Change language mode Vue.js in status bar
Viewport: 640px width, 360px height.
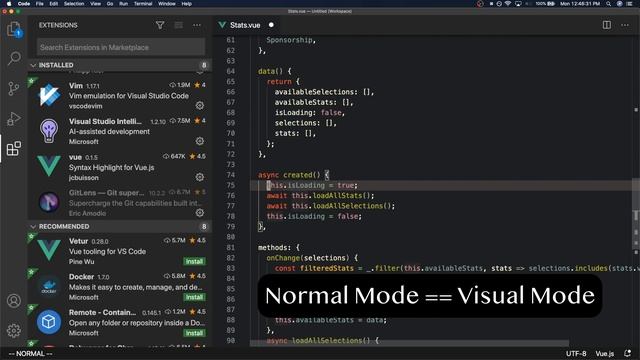tap(604, 353)
